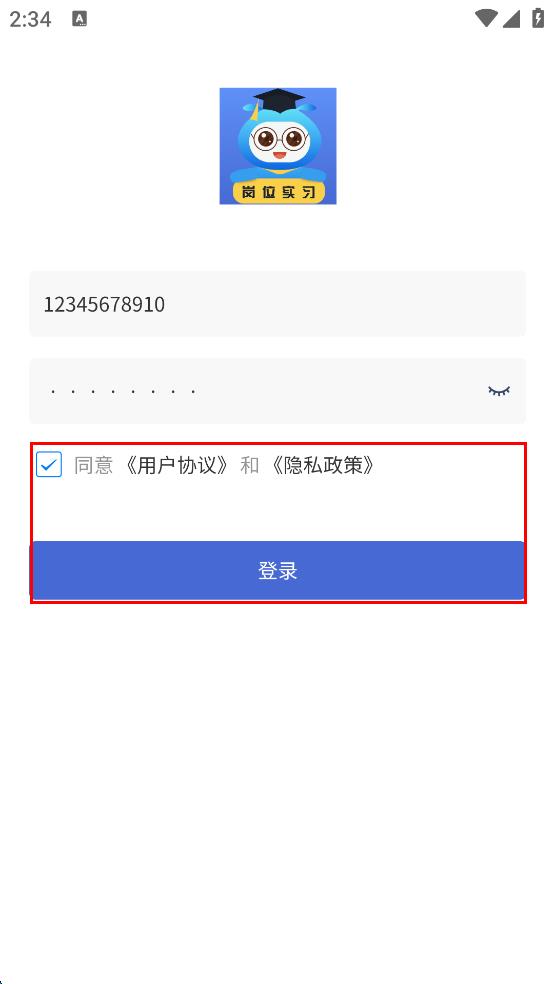Show the password with the eye icon

pyautogui.click(x=499, y=391)
